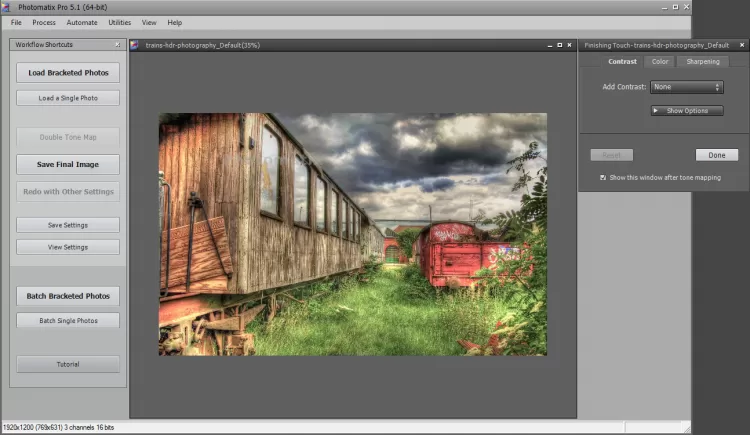
Task: Switch to the Sharpening tab
Action: 703,61
